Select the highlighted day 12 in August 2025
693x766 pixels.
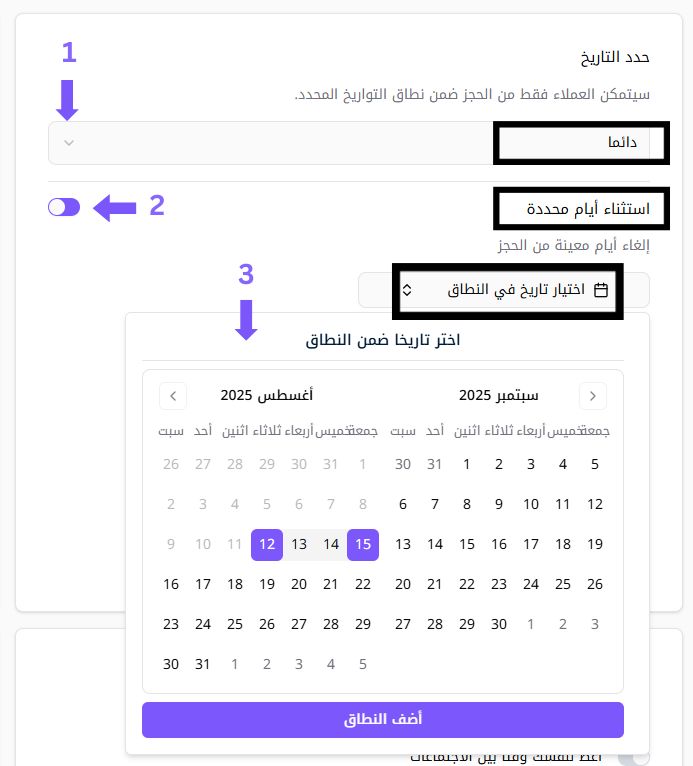(267, 545)
